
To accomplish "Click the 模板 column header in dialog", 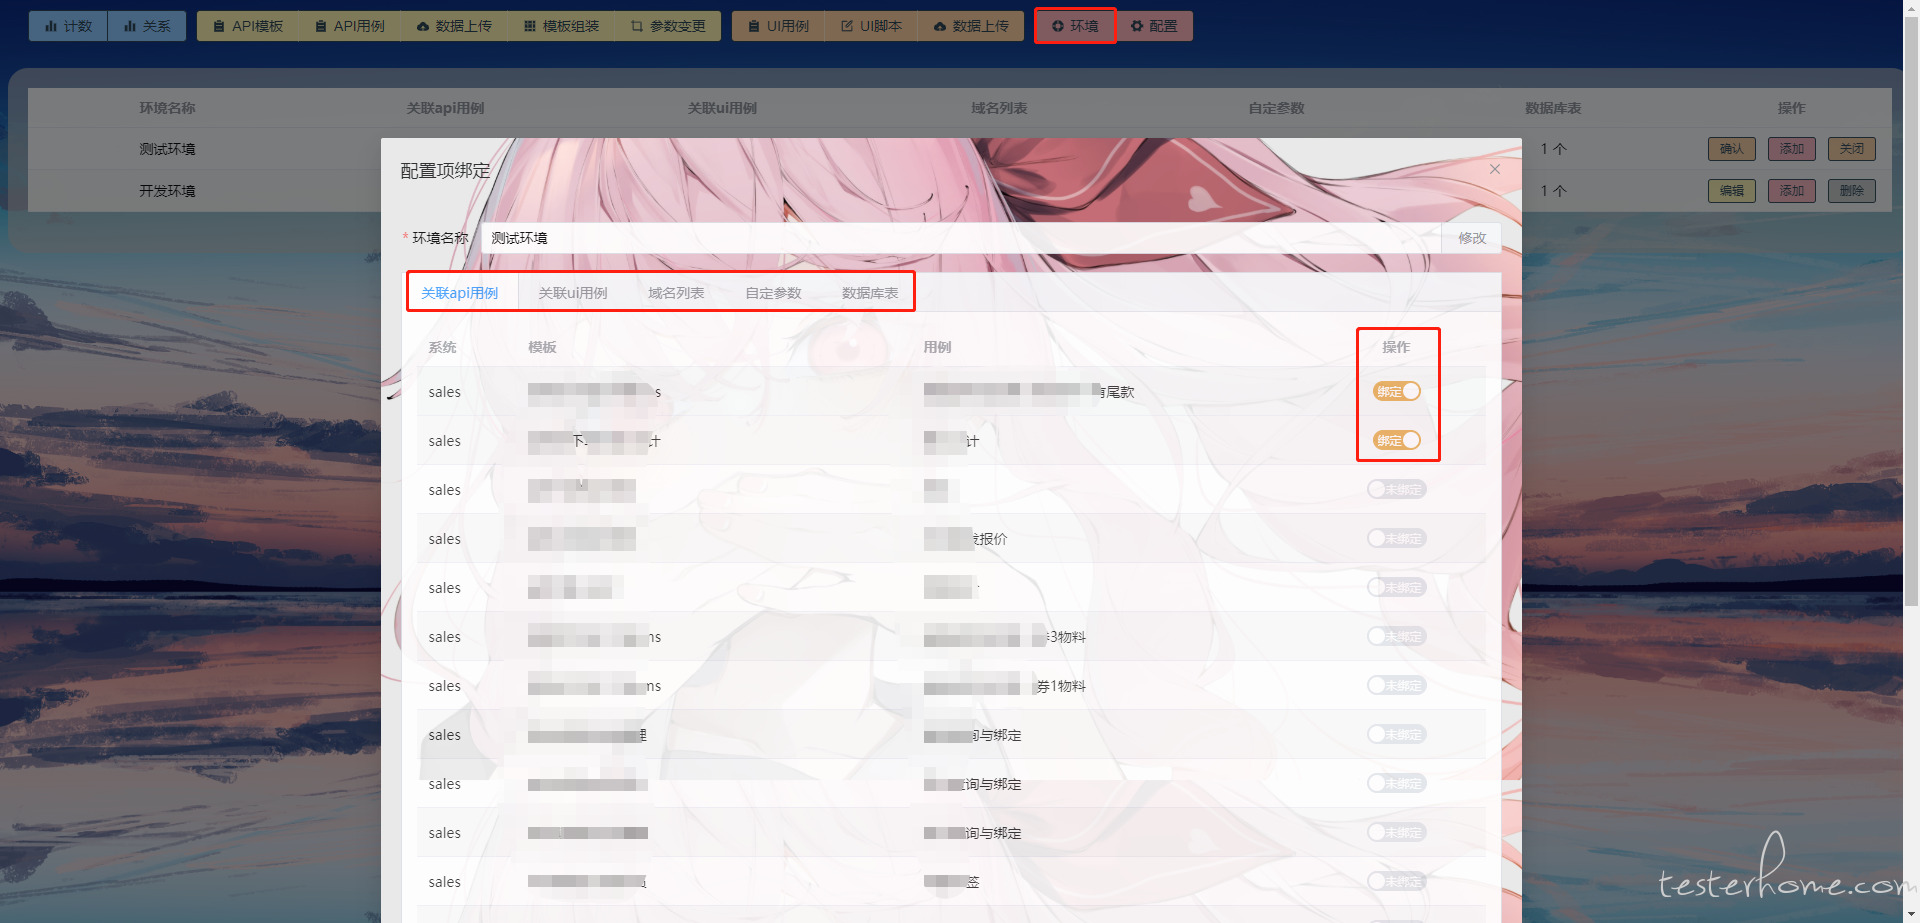I will 542,347.
